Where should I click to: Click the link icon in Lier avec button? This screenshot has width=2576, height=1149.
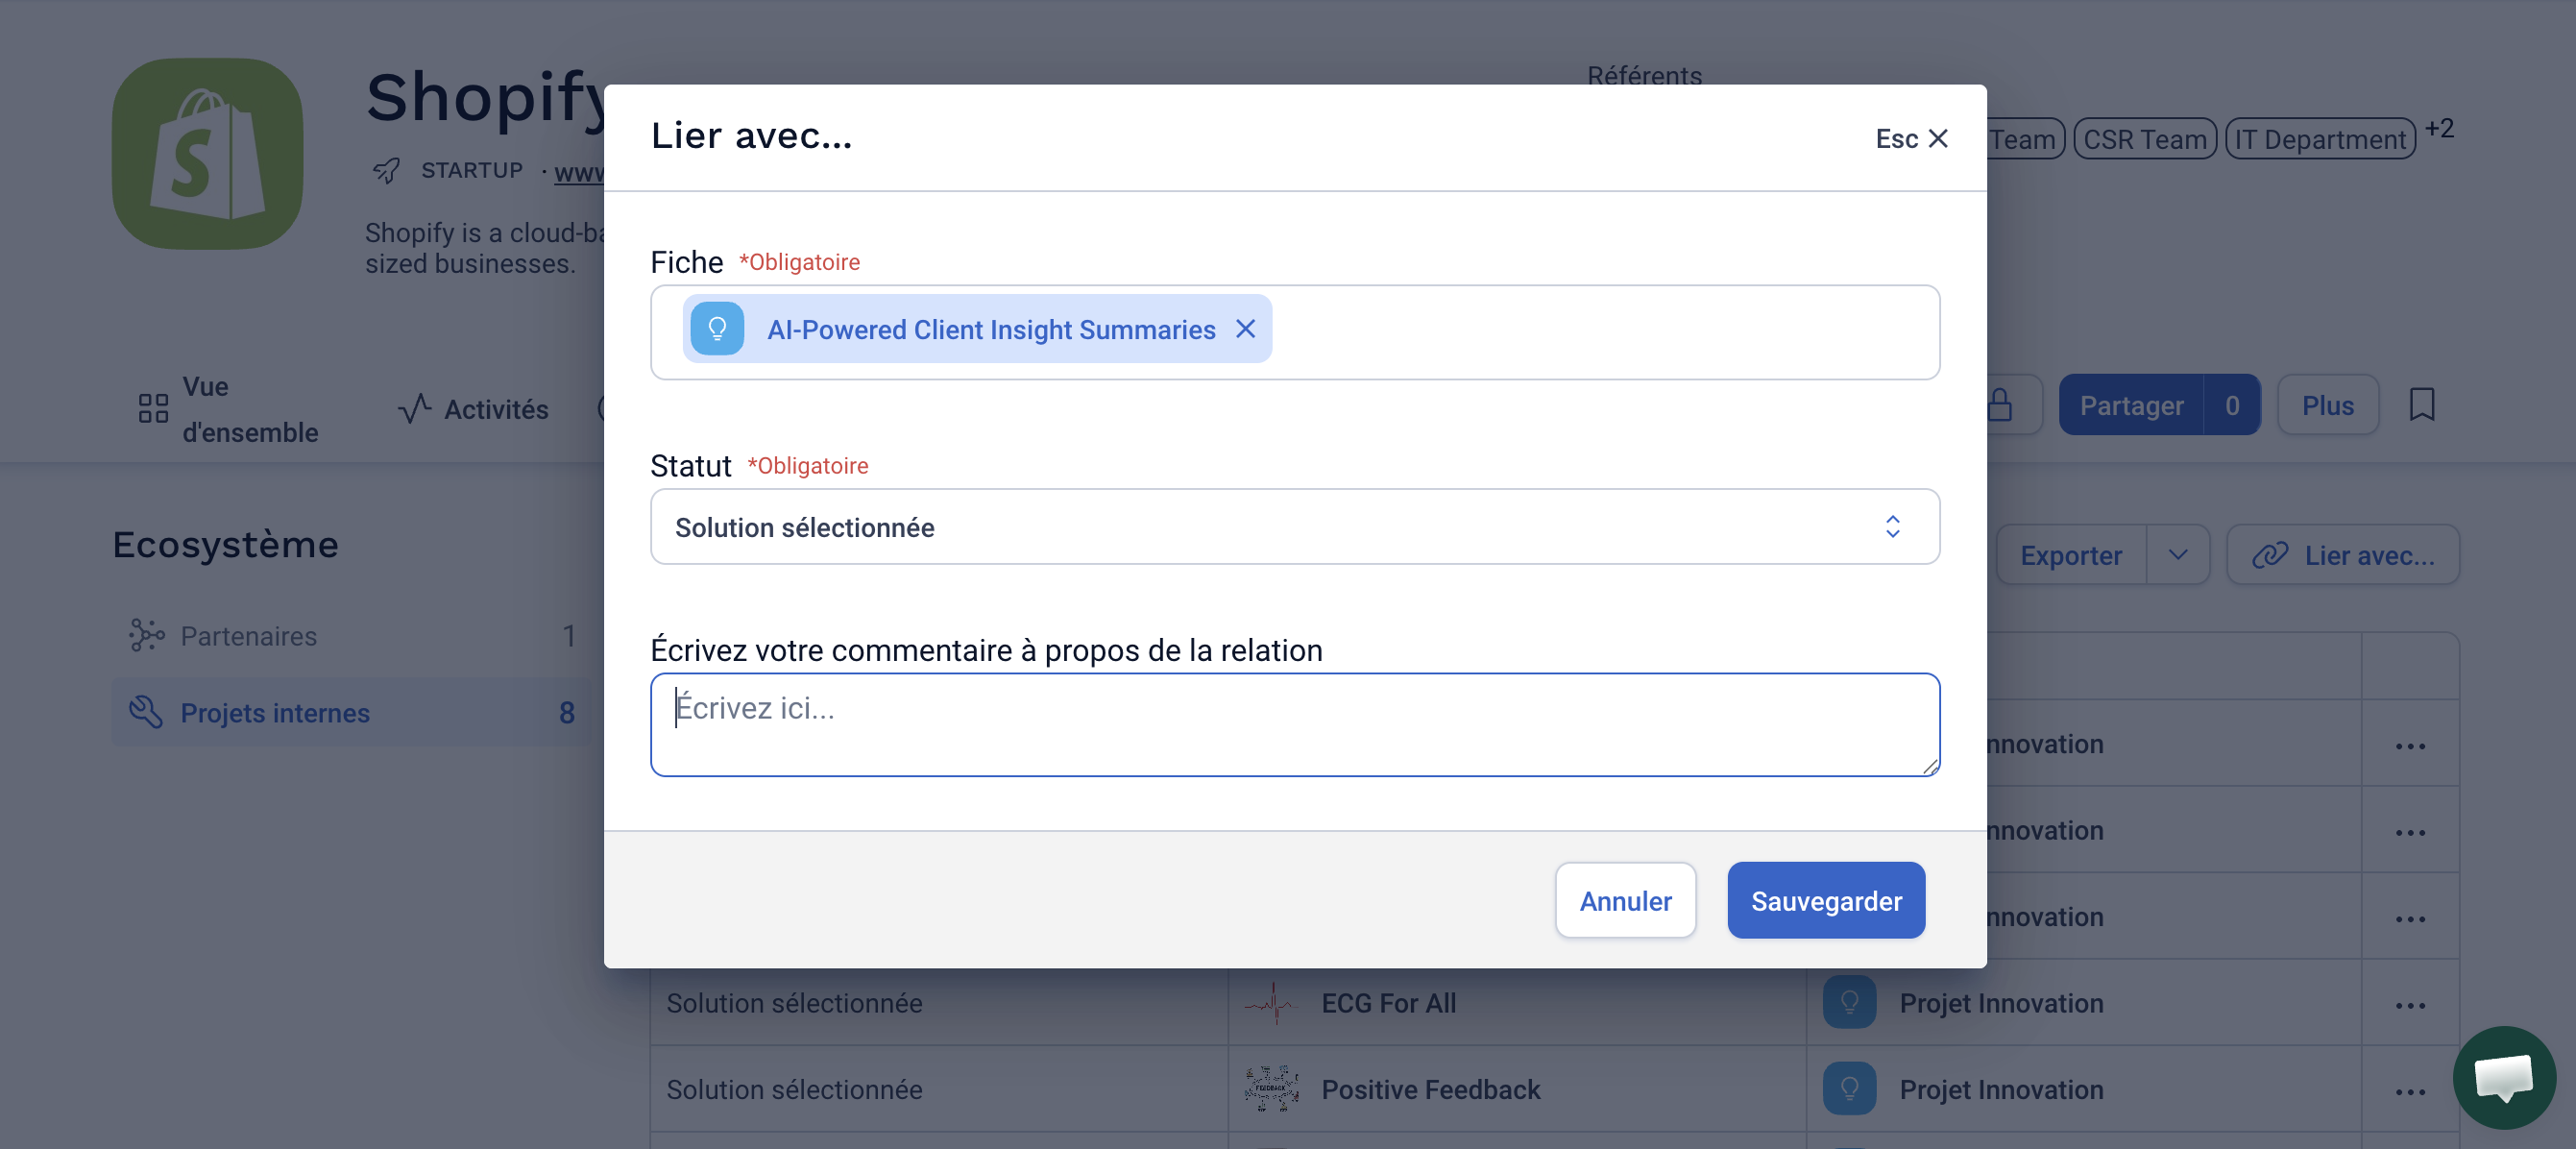pos(2270,555)
